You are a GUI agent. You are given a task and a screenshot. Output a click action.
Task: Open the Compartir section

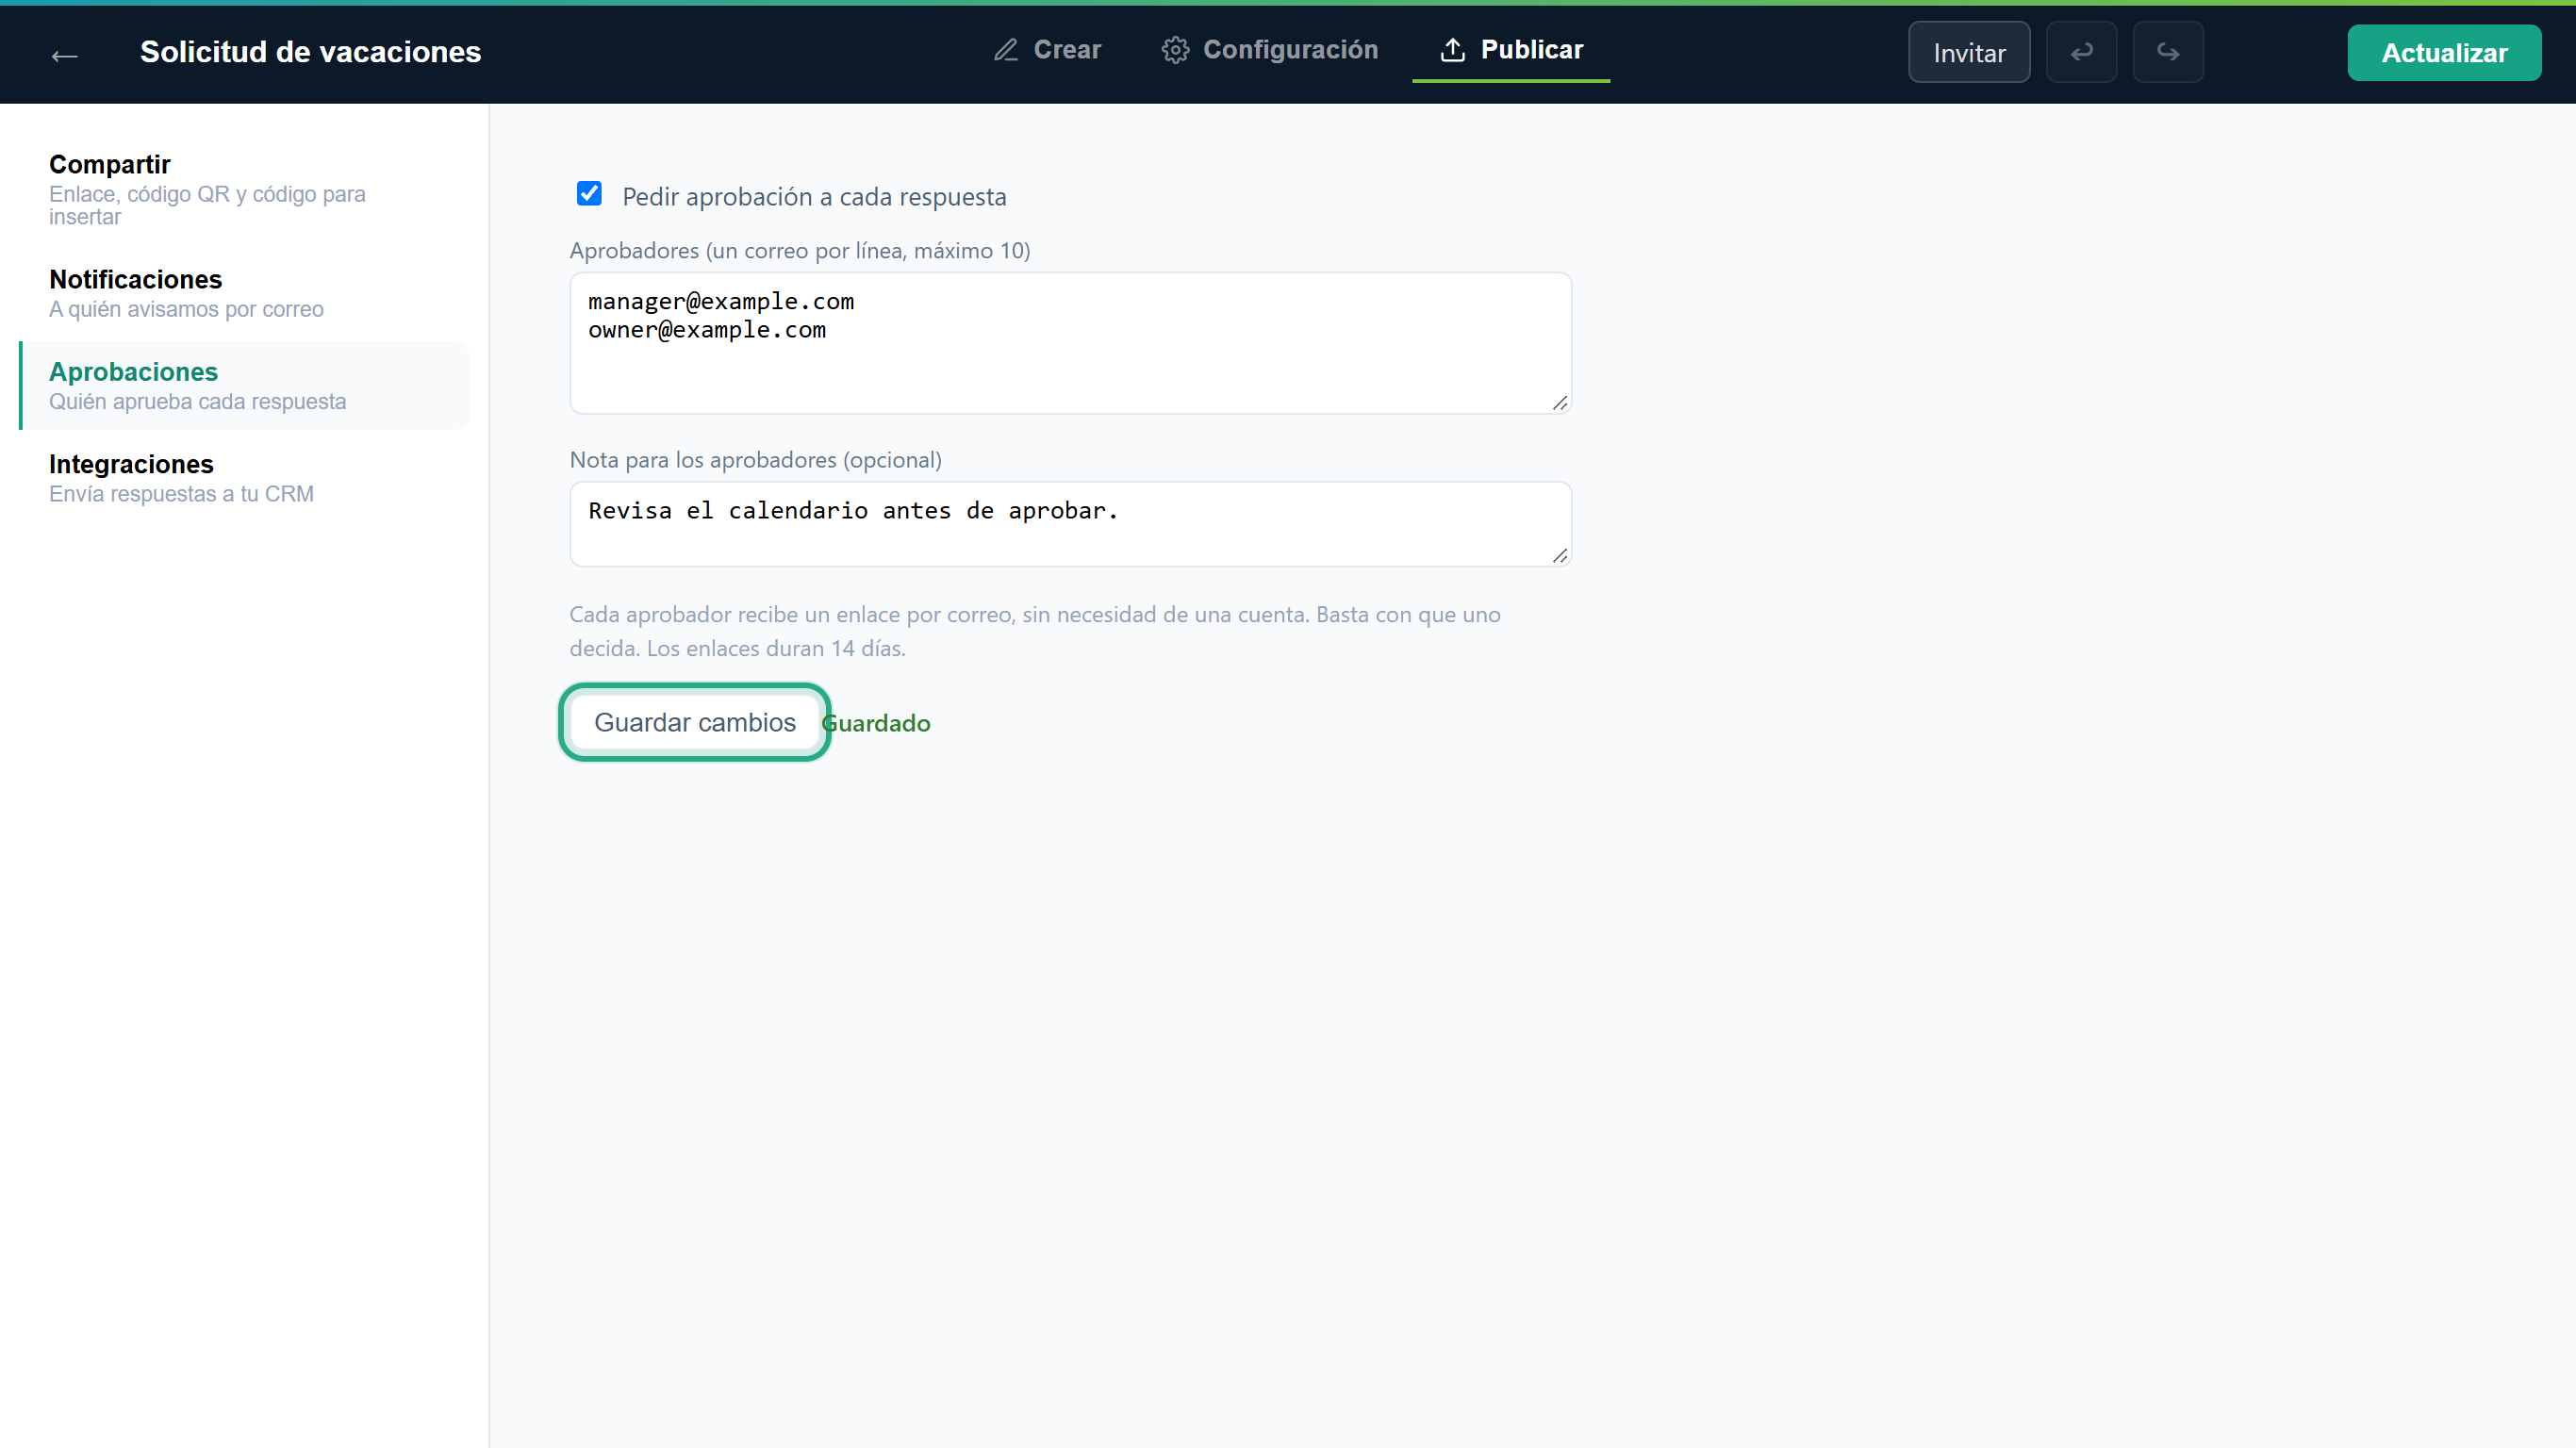[244, 189]
